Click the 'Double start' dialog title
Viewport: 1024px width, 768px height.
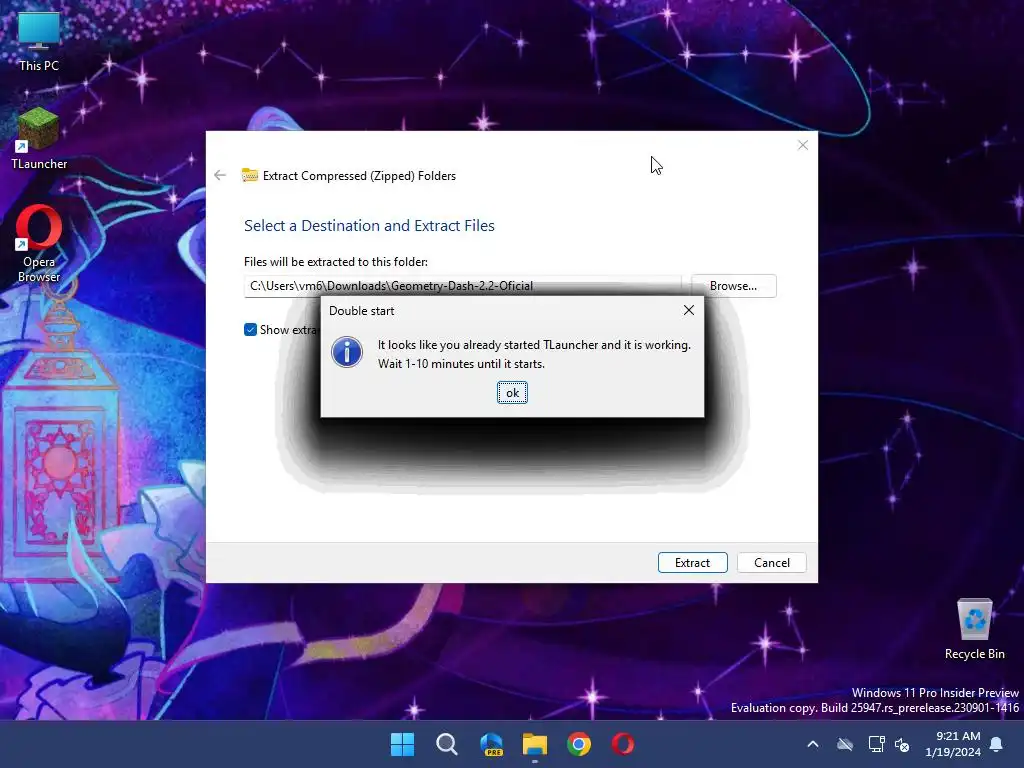tap(361, 311)
